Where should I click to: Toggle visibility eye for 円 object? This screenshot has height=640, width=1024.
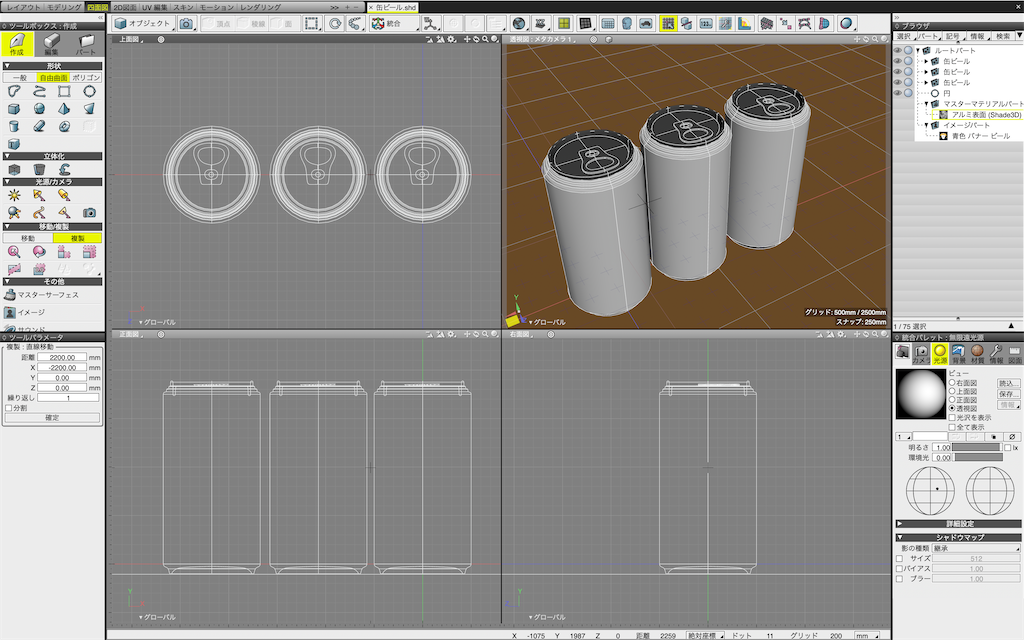[898, 93]
